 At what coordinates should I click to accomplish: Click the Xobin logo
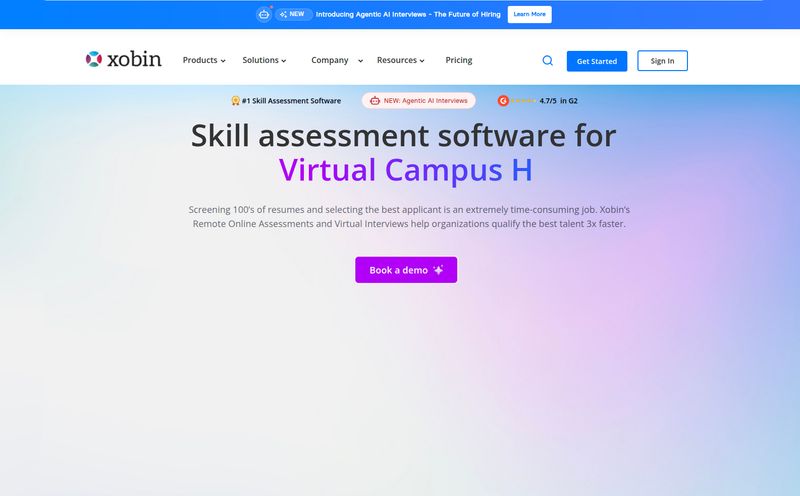(123, 60)
